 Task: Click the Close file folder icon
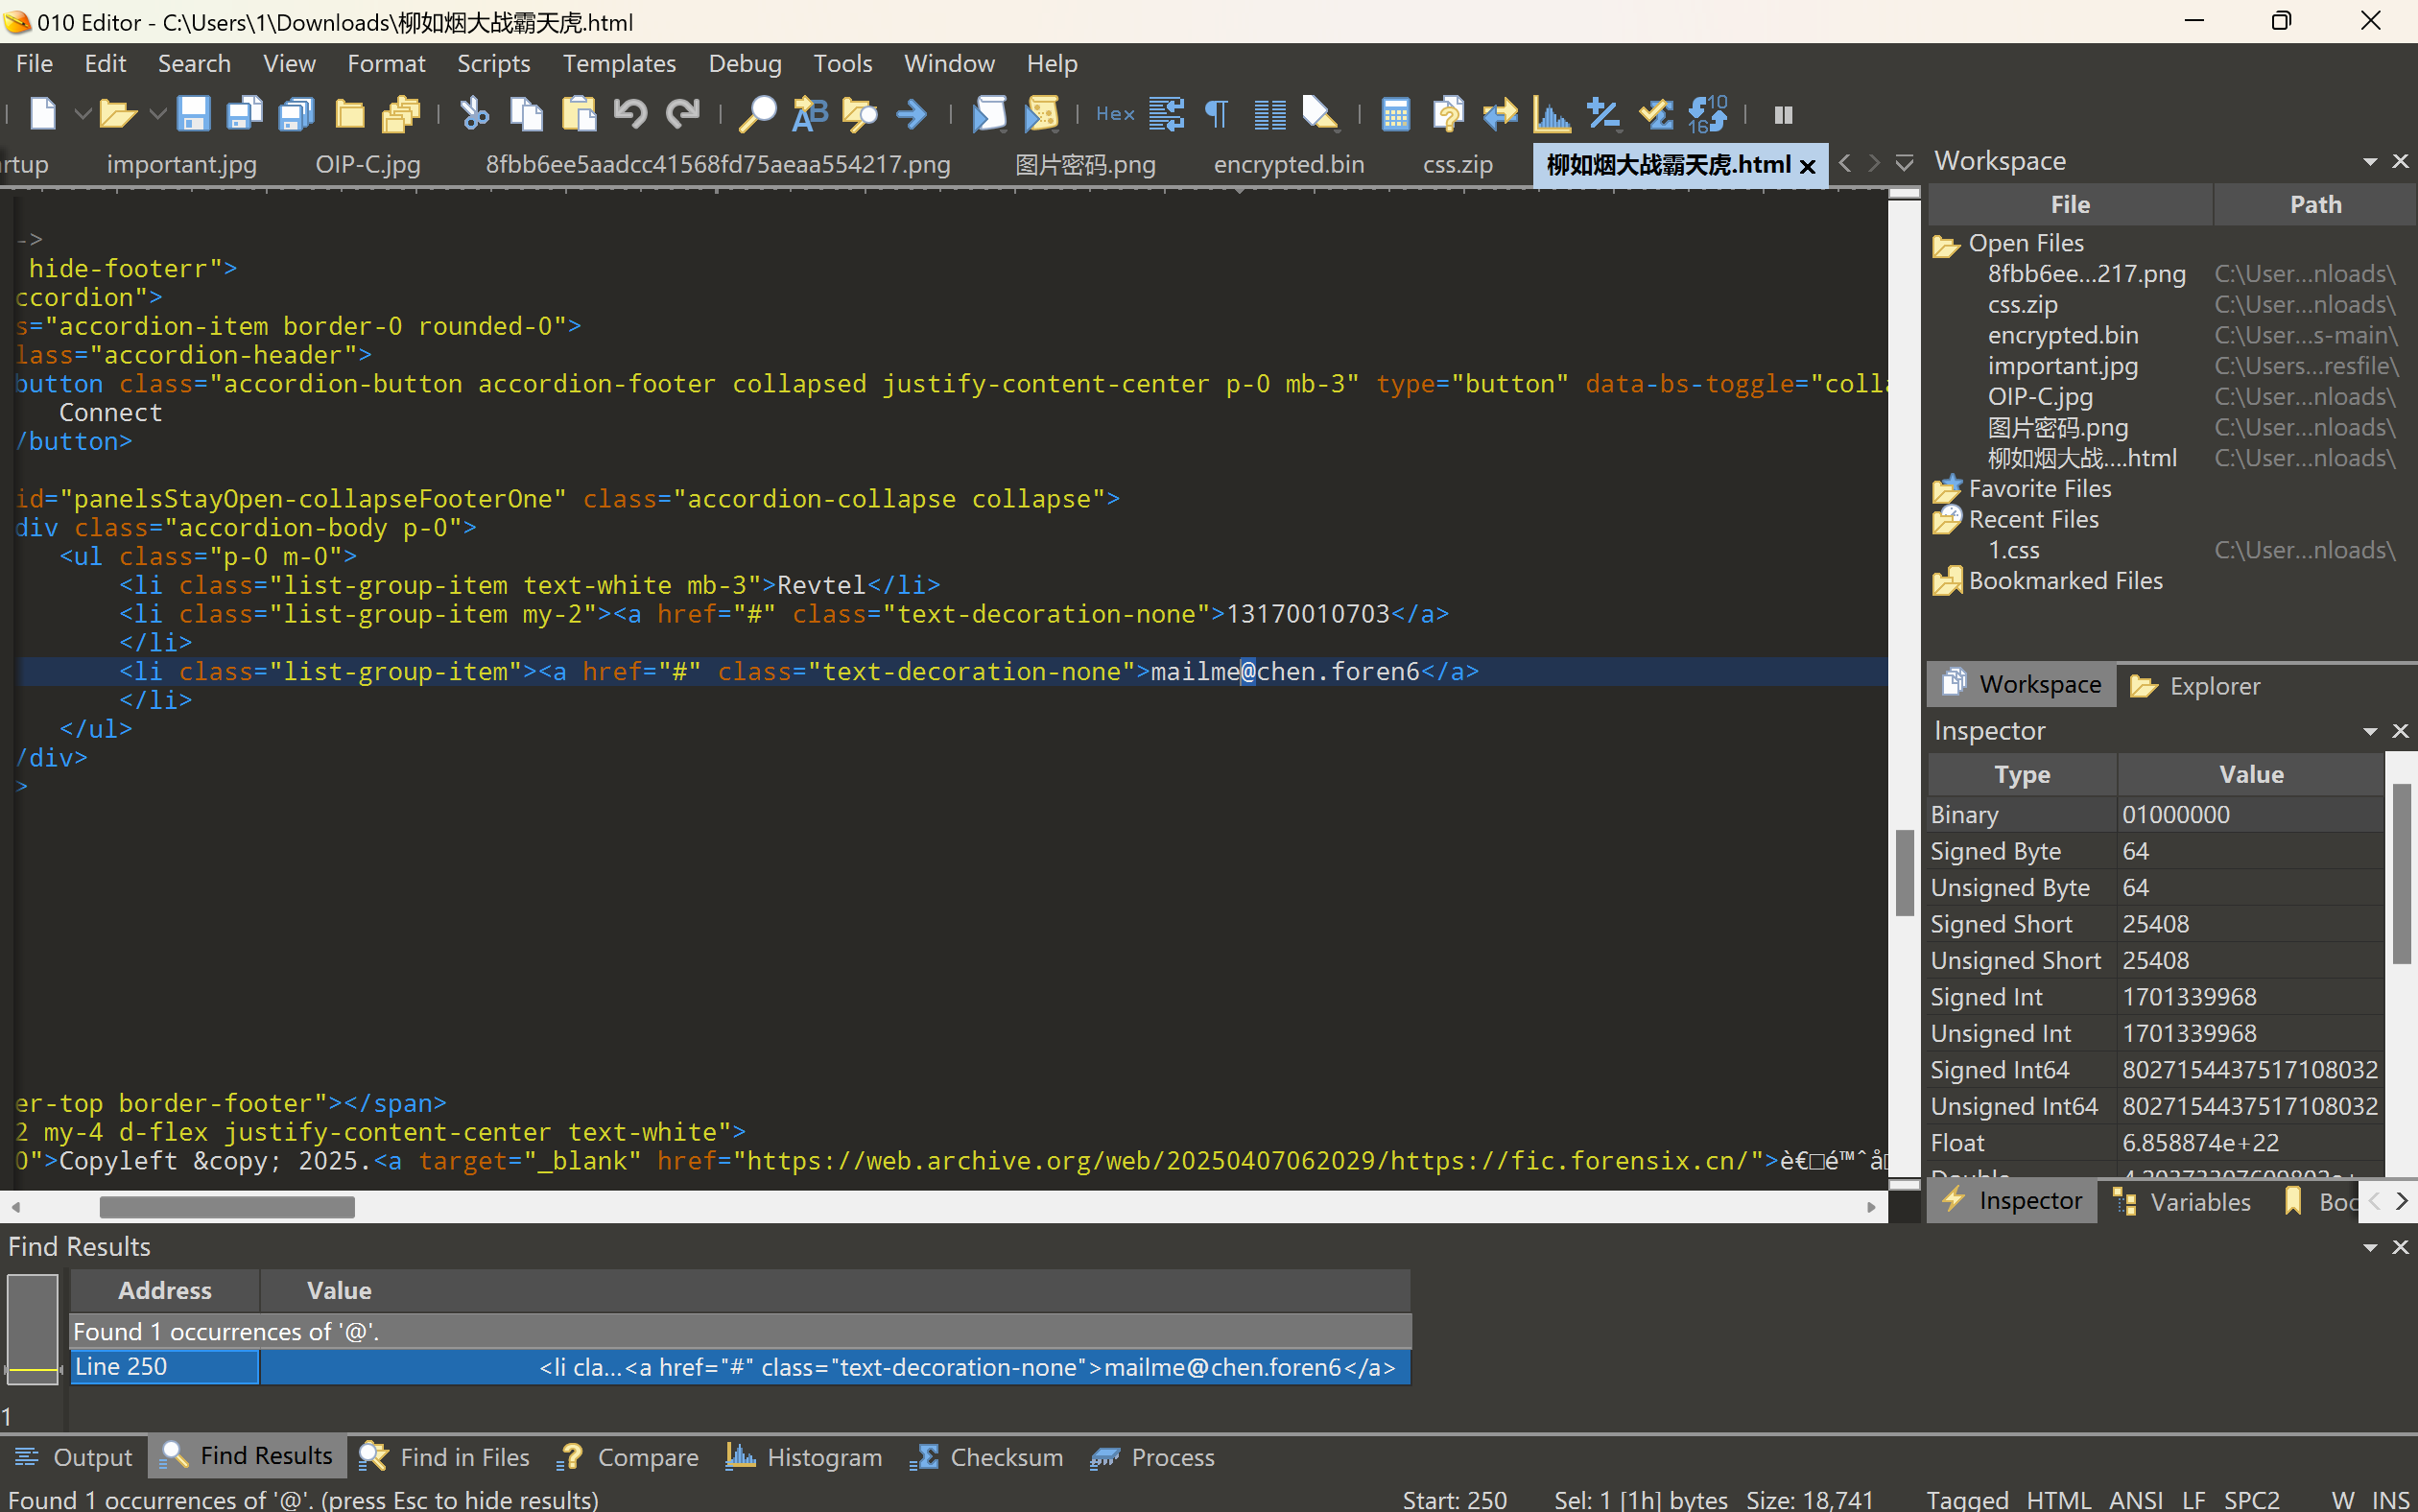tap(349, 114)
